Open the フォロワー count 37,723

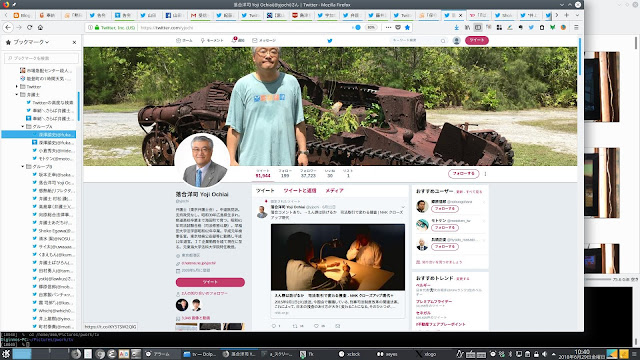308,173
